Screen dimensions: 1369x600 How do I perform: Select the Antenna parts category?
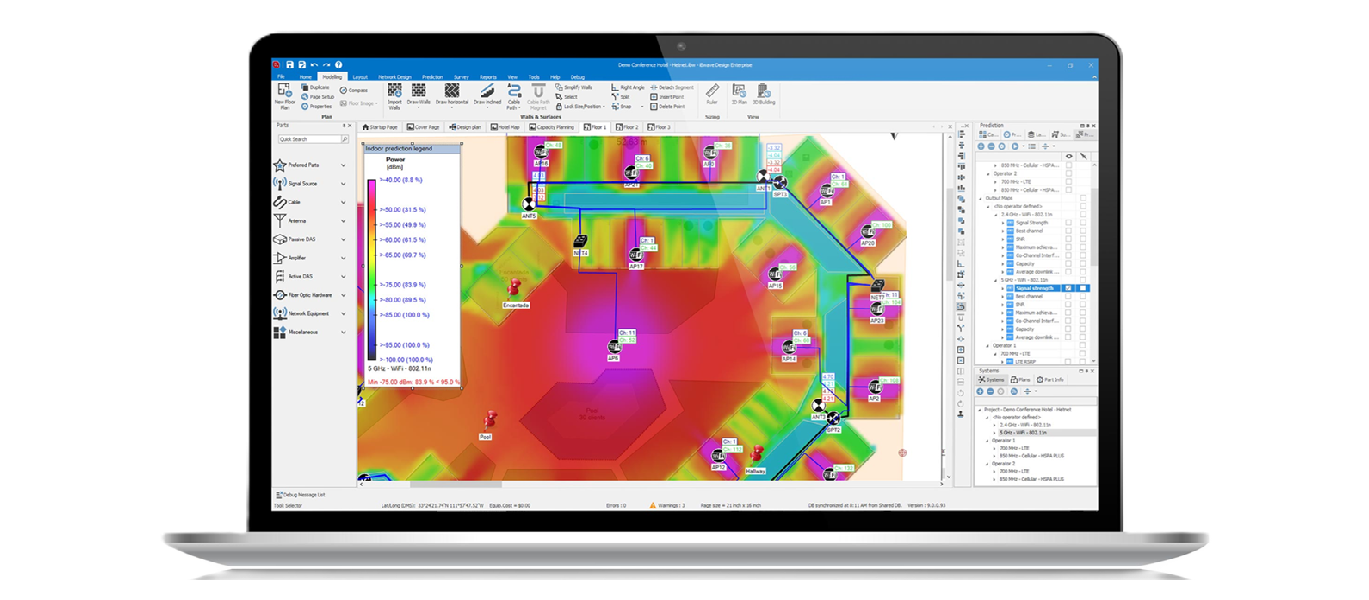pos(303,219)
